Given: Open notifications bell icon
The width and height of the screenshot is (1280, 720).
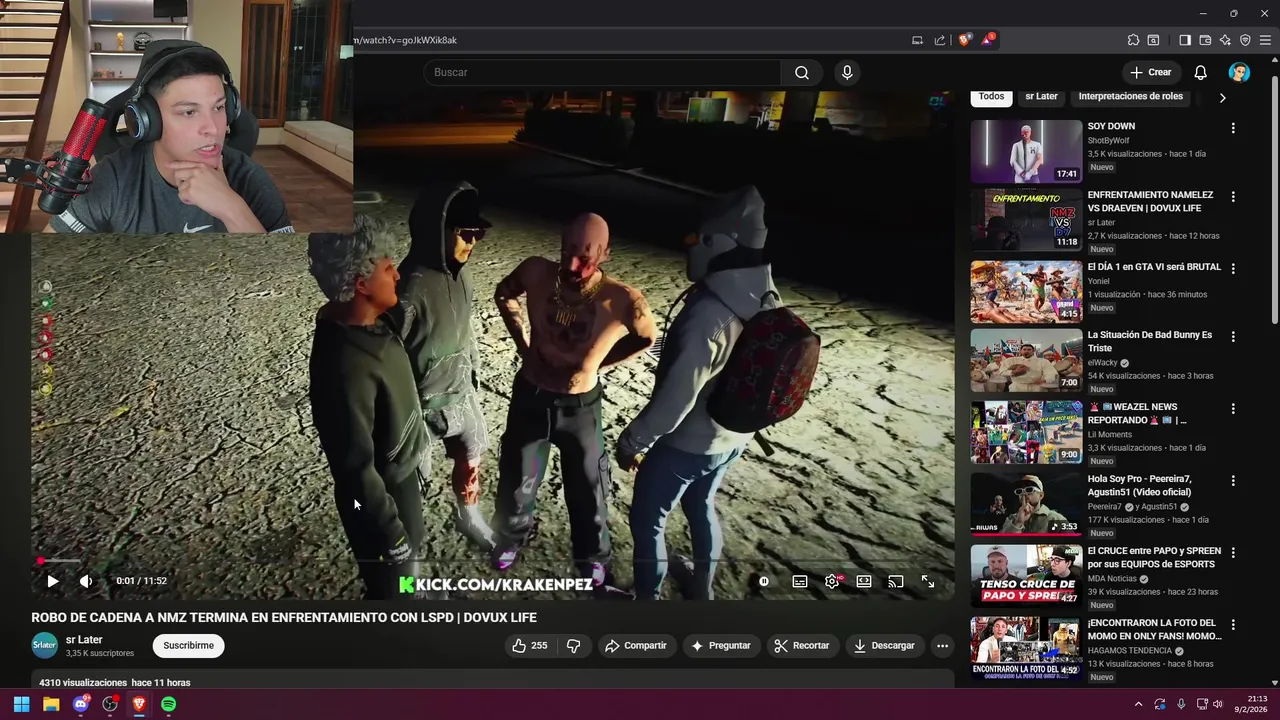Looking at the screenshot, I should pyautogui.click(x=1201, y=72).
